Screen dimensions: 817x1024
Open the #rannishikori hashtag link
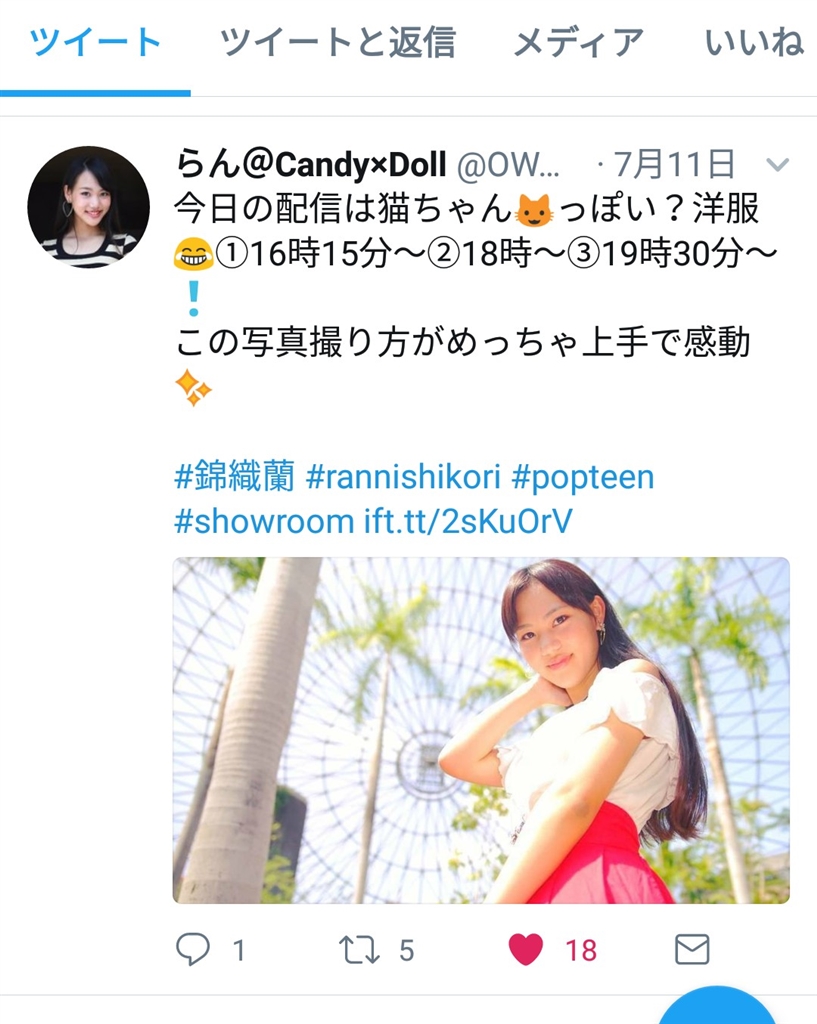403,476
